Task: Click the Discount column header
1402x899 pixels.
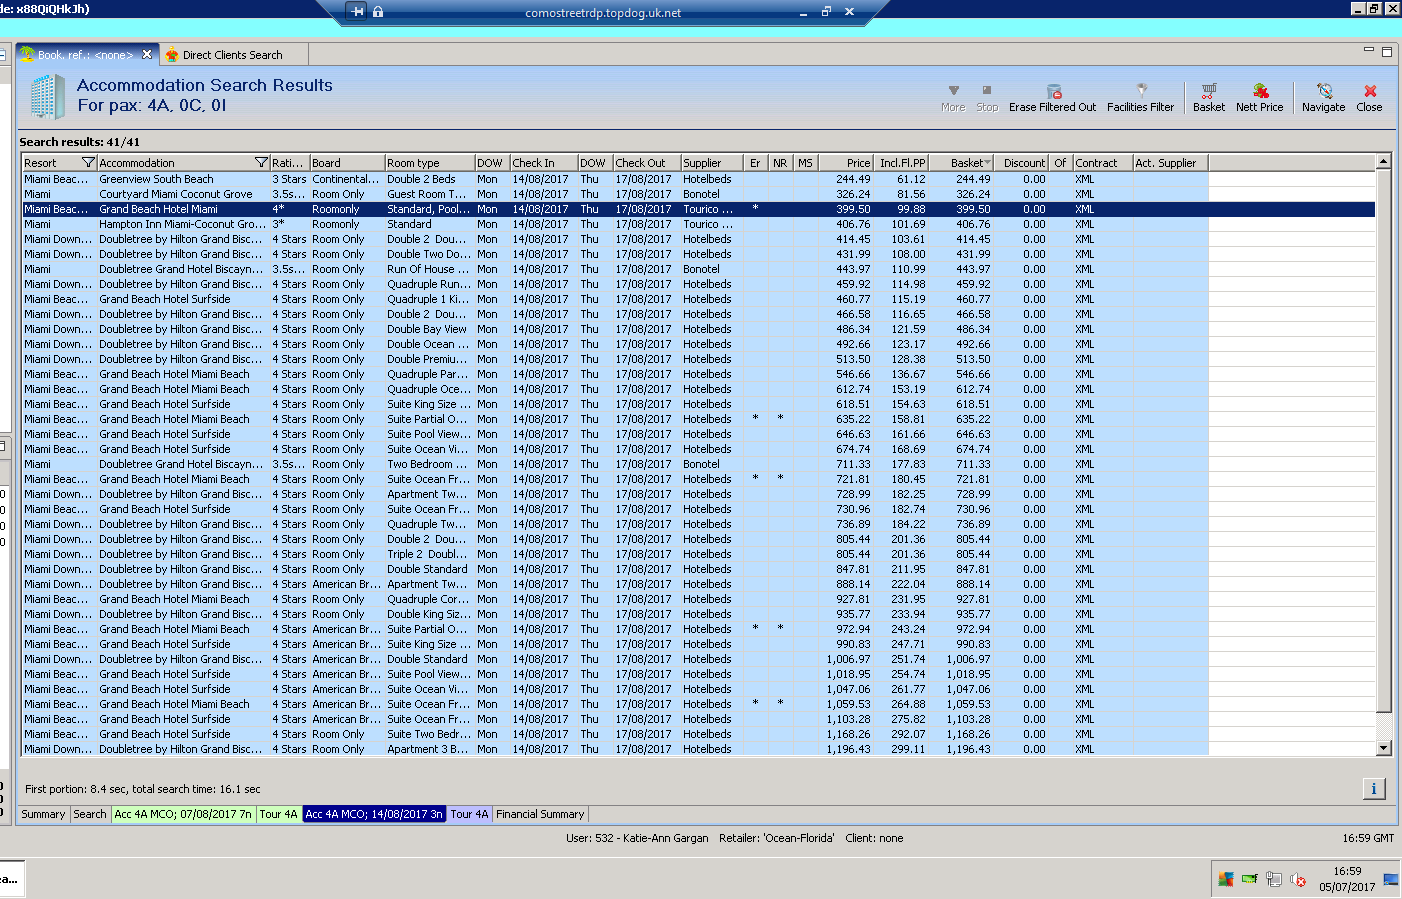Action: pyautogui.click(x=1021, y=163)
